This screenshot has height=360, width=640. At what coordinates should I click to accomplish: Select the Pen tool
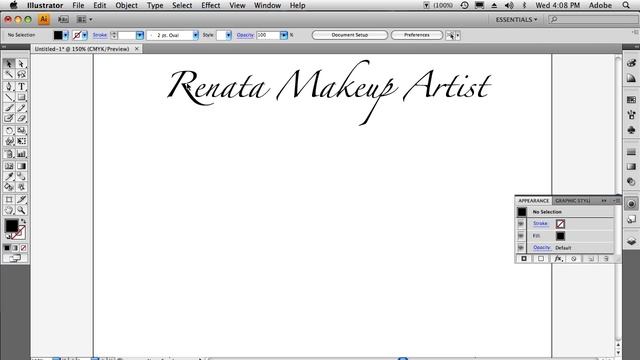(x=9, y=87)
